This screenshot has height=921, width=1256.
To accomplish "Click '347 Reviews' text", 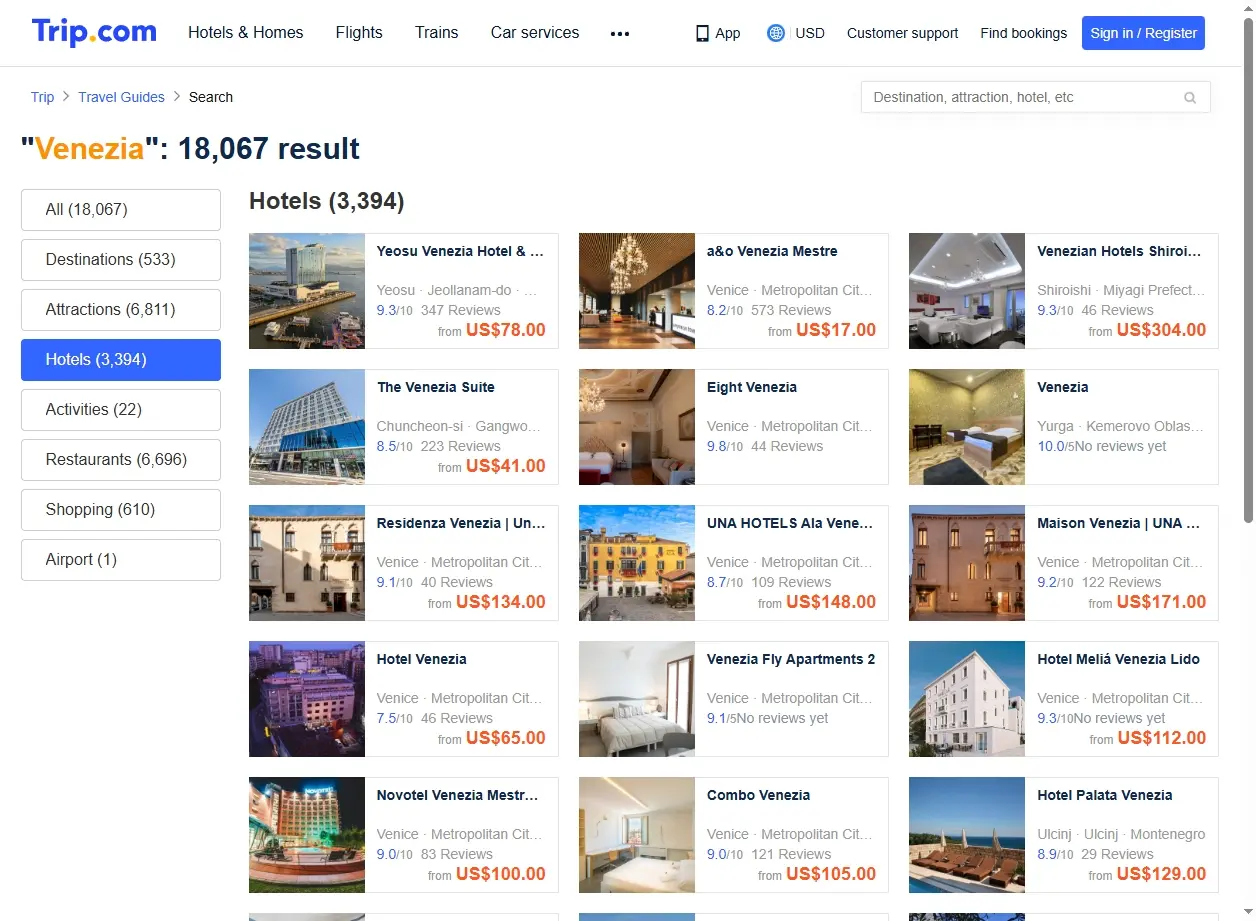I will coord(461,310).
